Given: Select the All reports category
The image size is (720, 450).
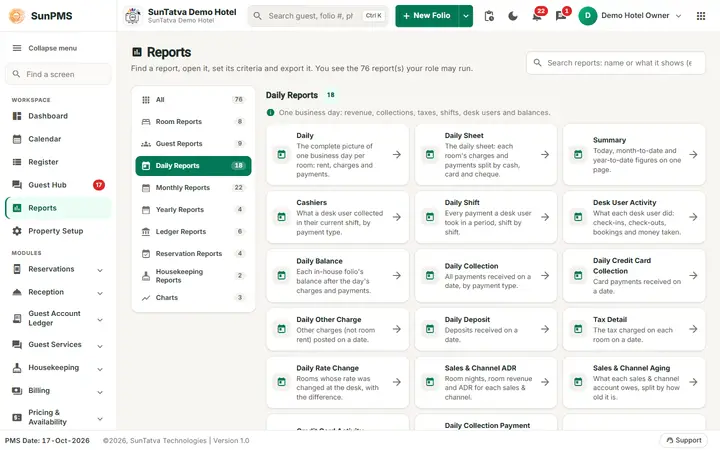Looking at the screenshot, I should [x=193, y=100].
